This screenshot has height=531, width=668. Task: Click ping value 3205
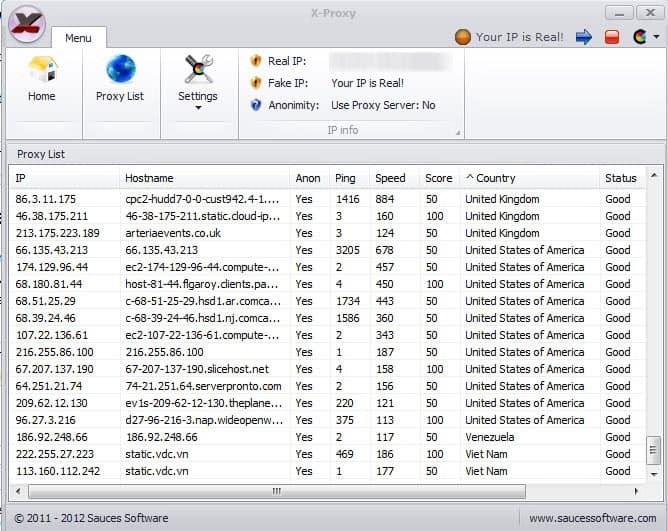(348, 250)
